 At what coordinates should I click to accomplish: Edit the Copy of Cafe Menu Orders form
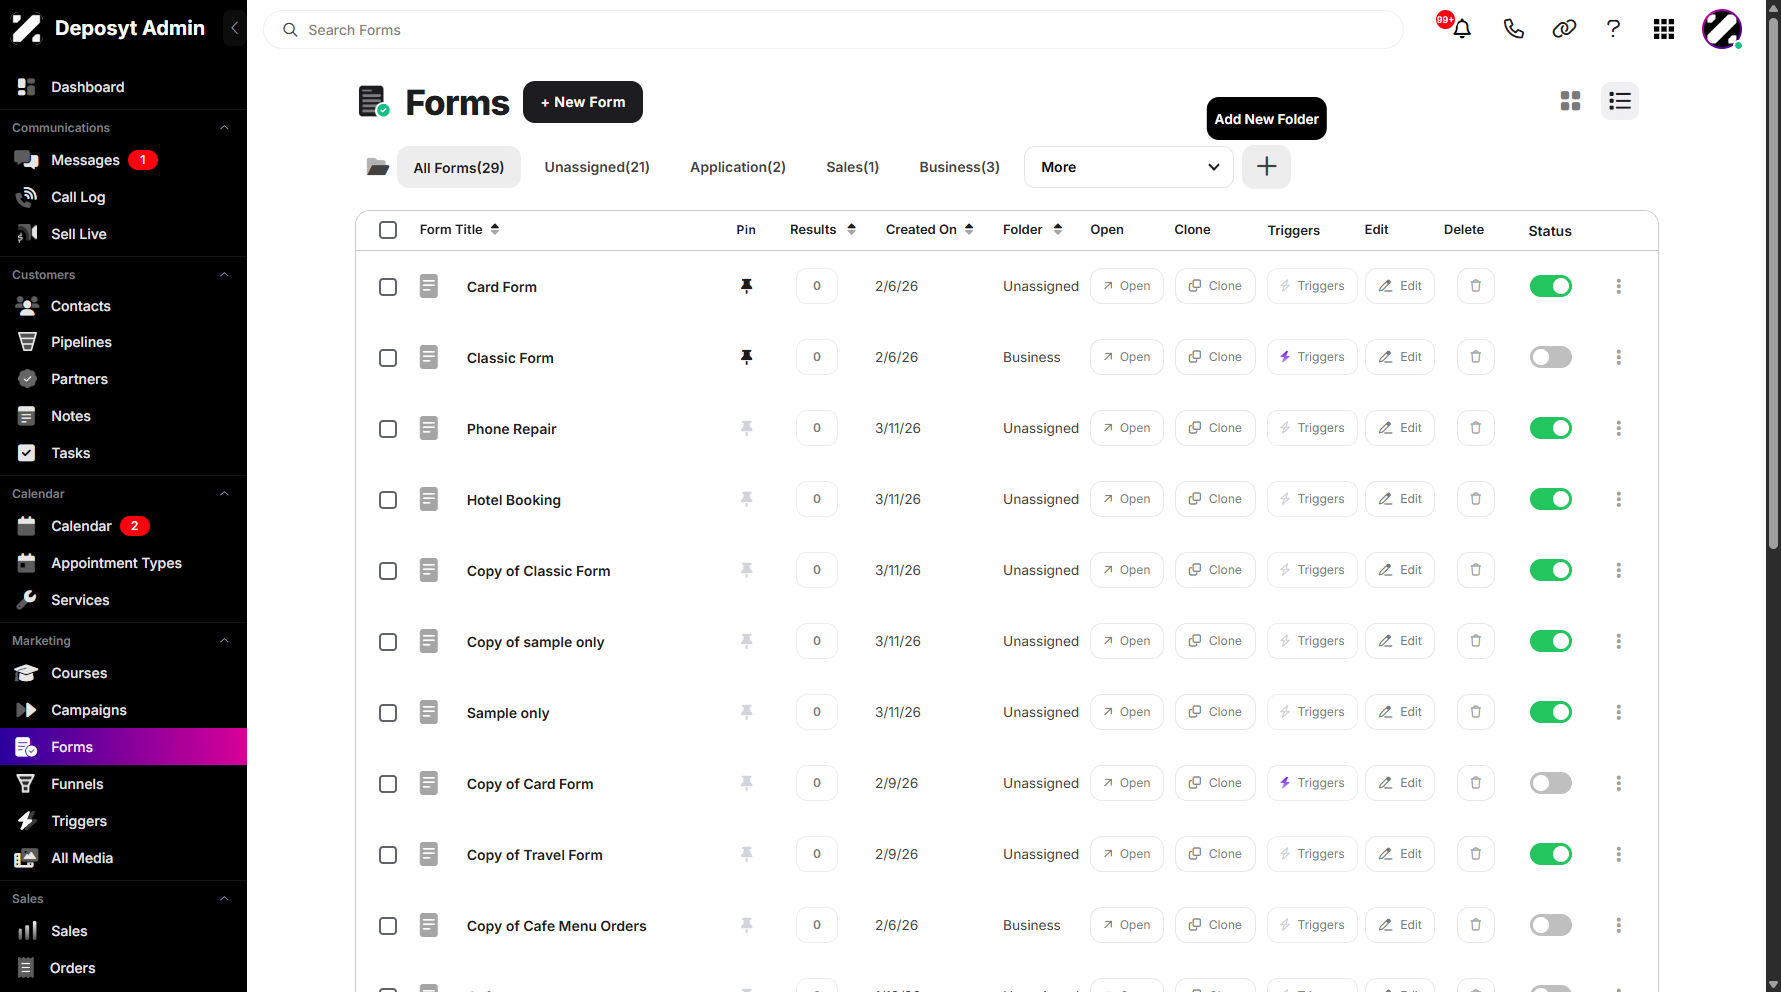pyautogui.click(x=1400, y=925)
